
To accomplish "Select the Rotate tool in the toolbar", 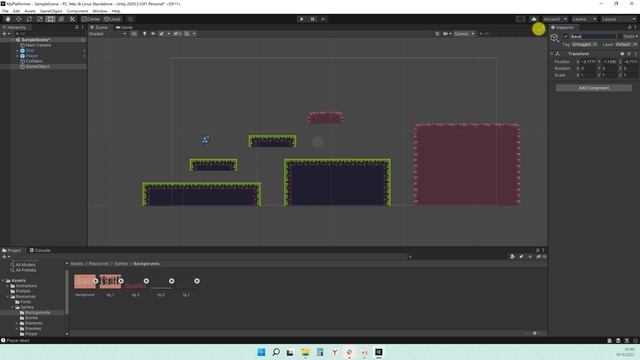I will (x=29, y=19).
